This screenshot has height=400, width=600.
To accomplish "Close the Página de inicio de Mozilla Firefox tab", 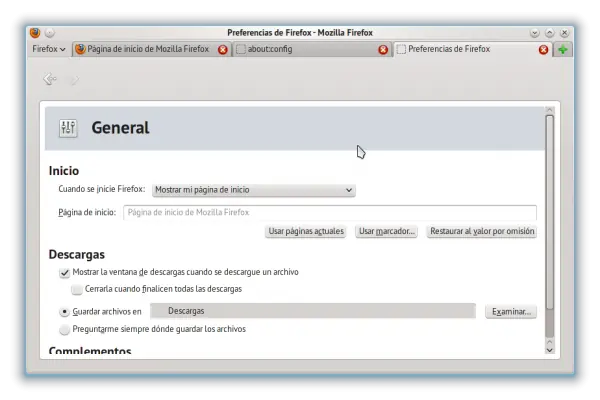I will coord(222,49).
